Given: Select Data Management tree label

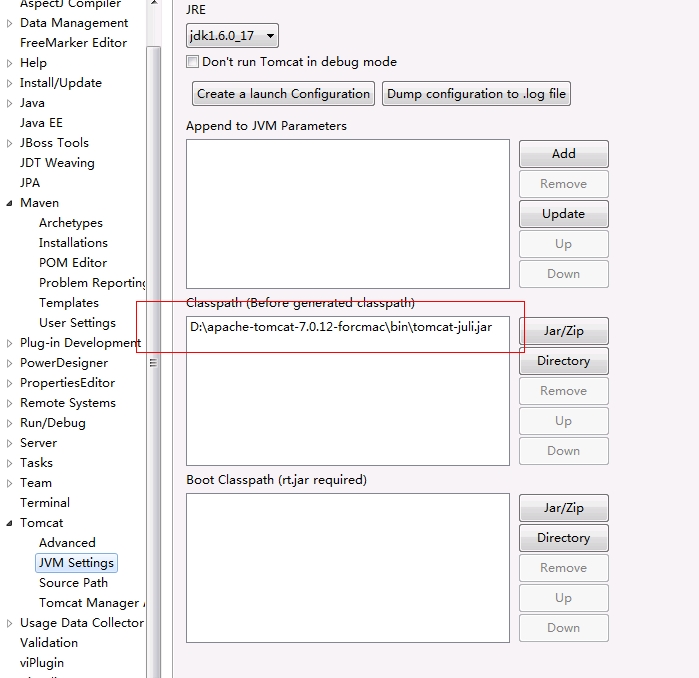Looking at the screenshot, I should [x=74, y=23].
